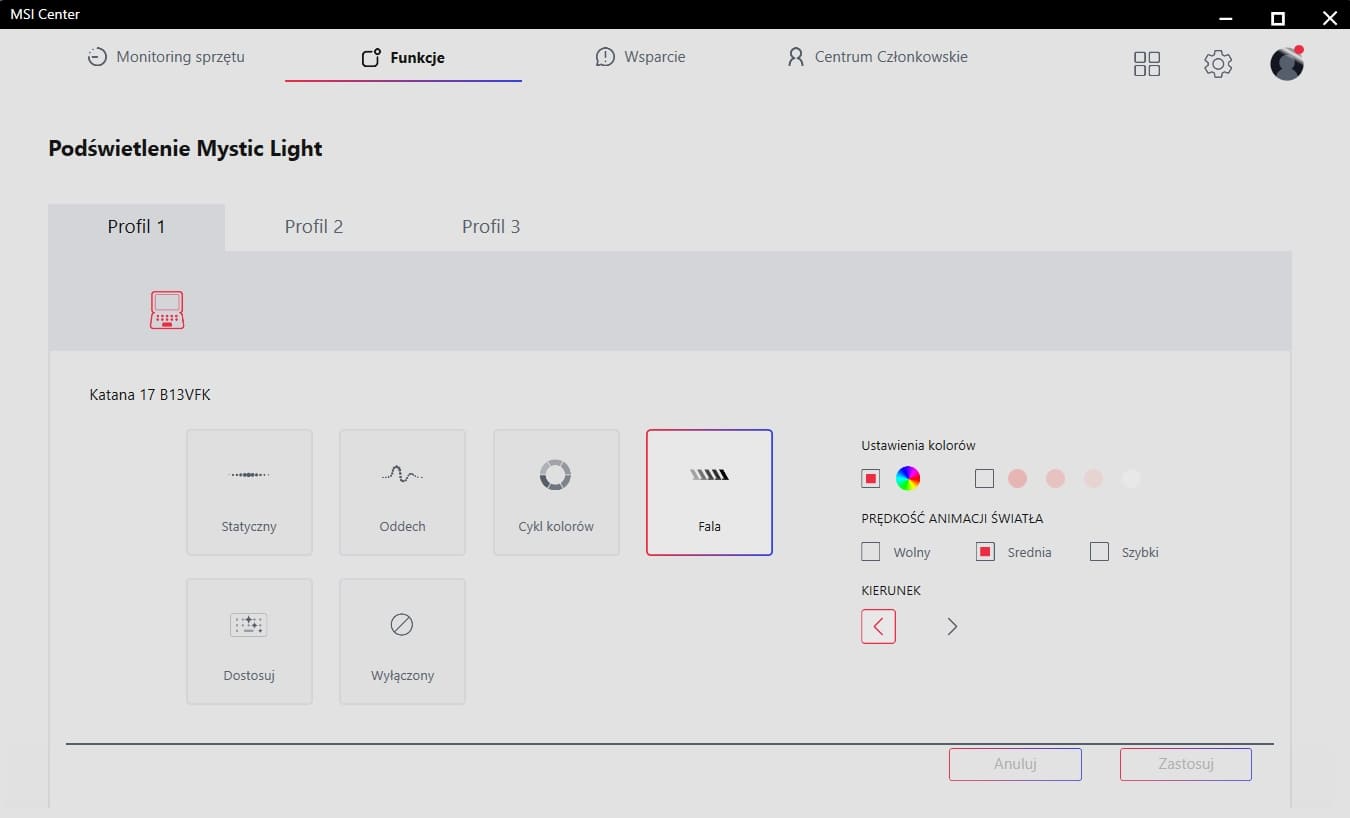Open settings via the gear icon

[x=1217, y=64]
